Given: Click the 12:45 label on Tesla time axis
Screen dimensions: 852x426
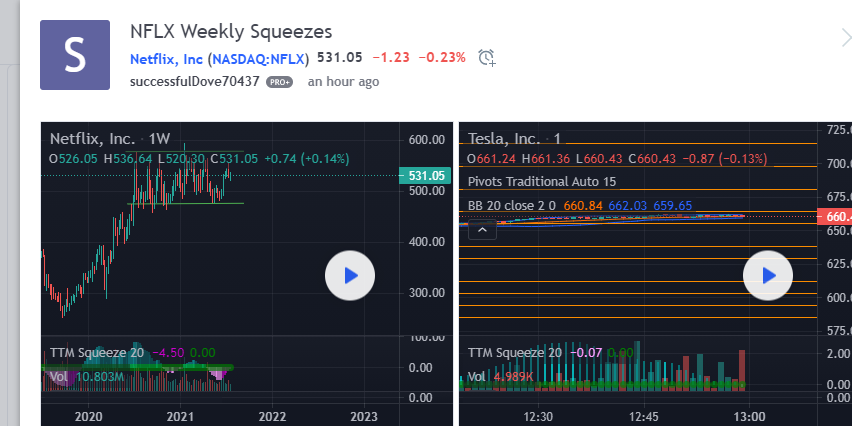Looking at the screenshot, I should point(644,417).
